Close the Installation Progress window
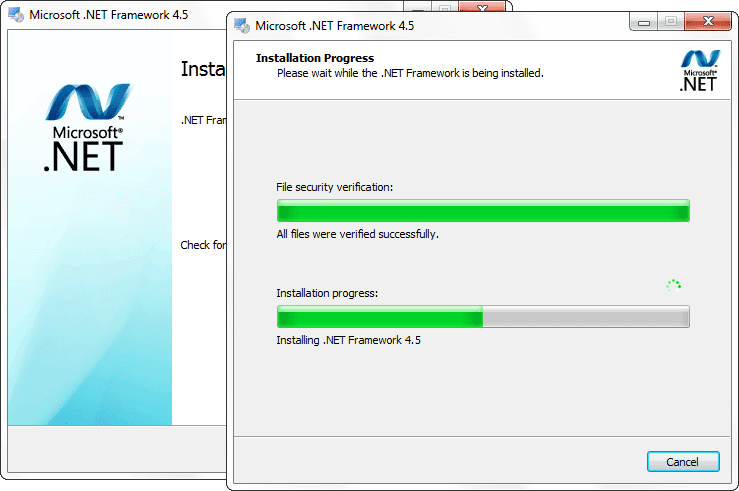The height and width of the screenshot is (491, 739). [707, 22]
